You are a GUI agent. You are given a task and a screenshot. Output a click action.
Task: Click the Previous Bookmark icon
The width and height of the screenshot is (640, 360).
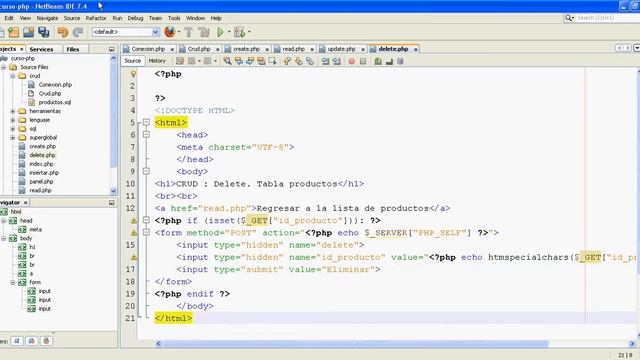(287, 61)
